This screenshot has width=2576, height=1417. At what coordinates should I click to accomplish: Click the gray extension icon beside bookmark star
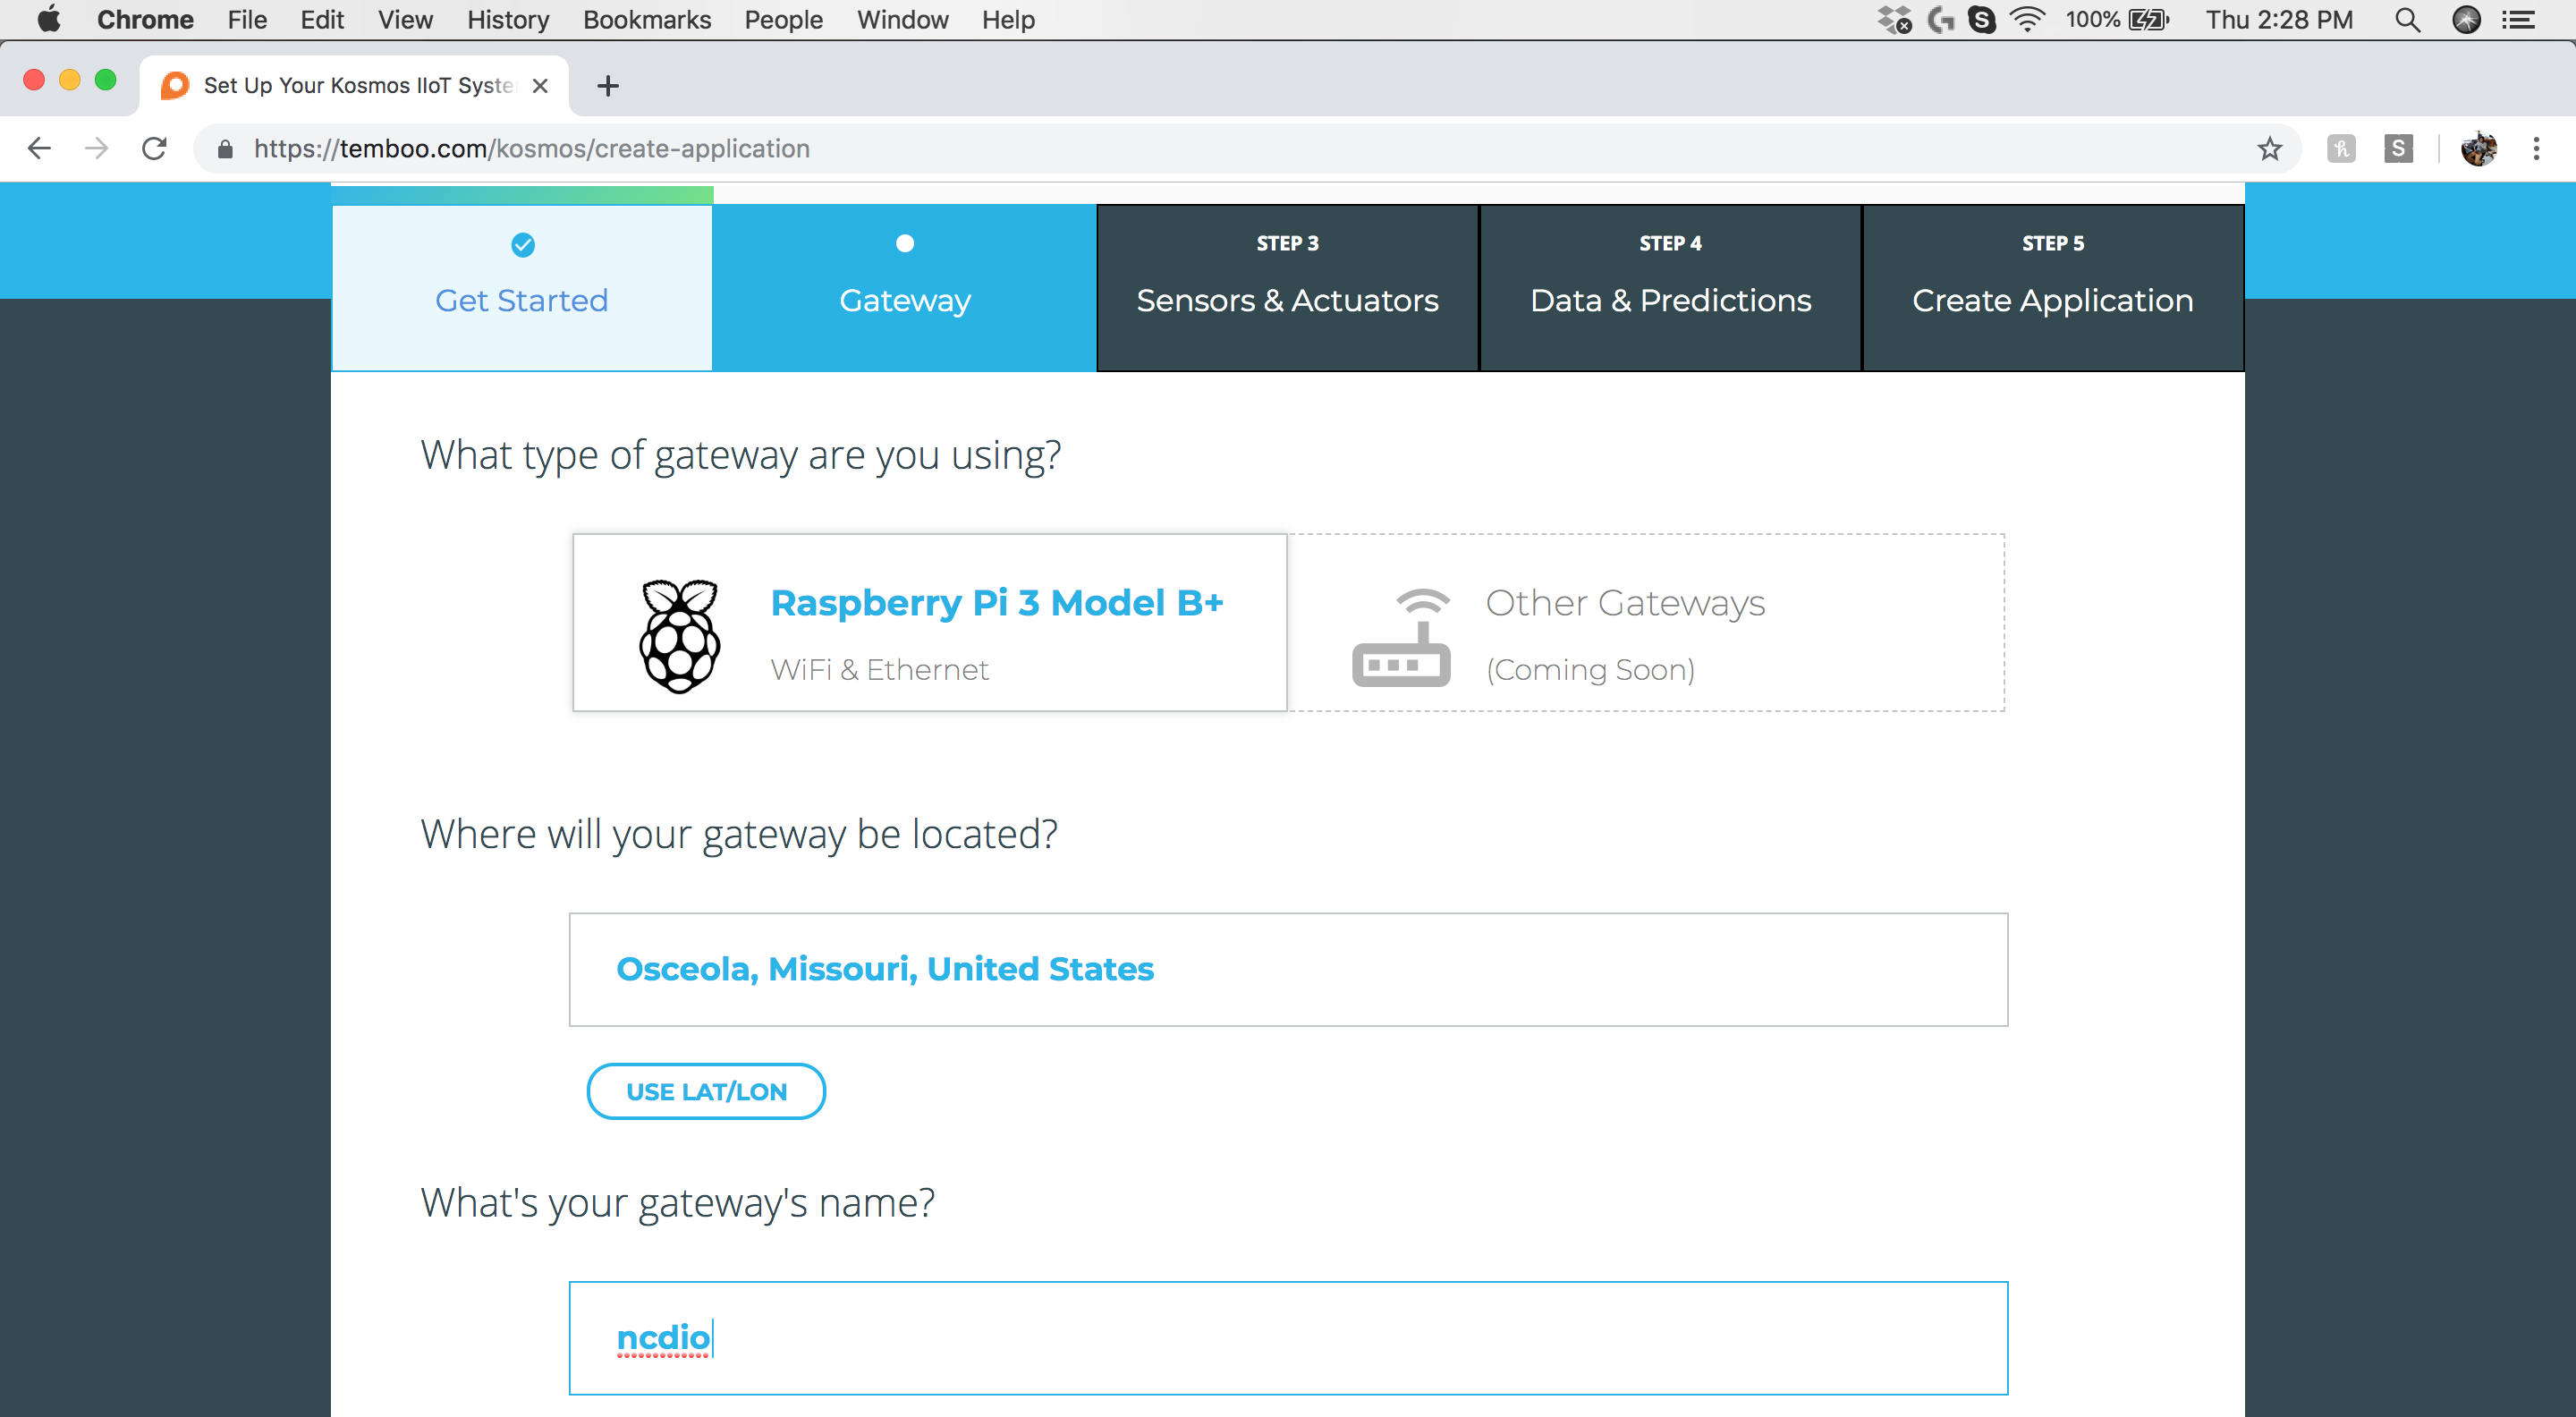2341,149
